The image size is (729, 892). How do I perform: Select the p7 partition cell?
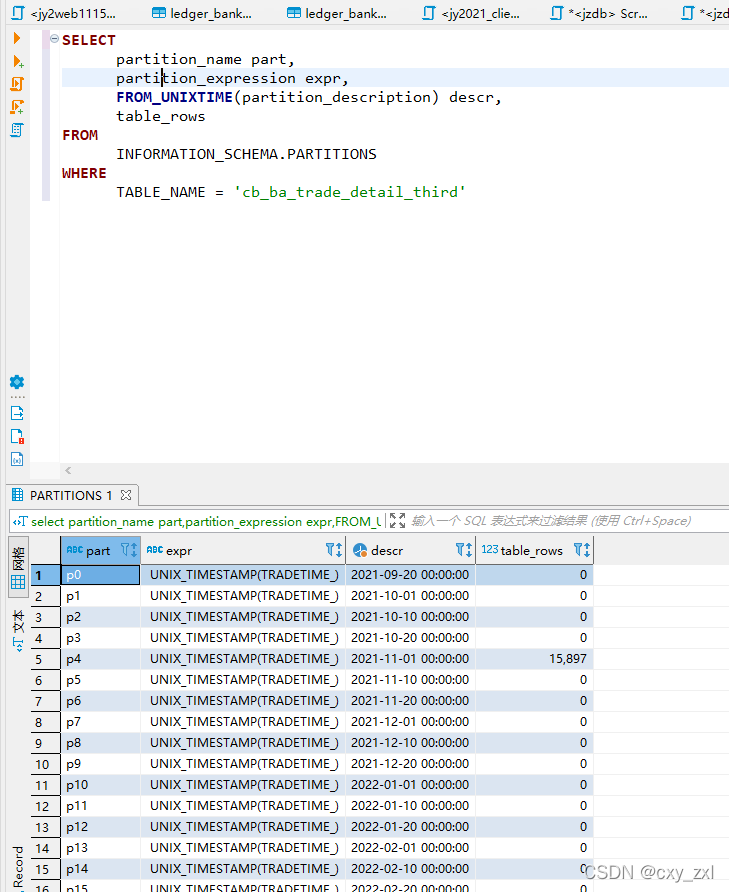pos(100,722)
